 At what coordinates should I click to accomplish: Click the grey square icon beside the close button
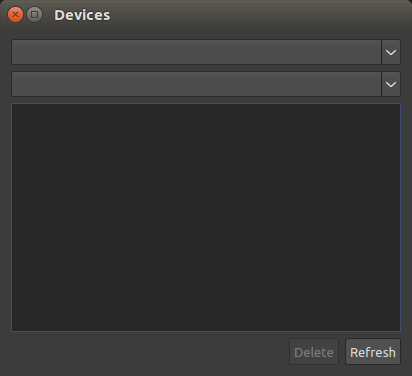tap(34, 15)
